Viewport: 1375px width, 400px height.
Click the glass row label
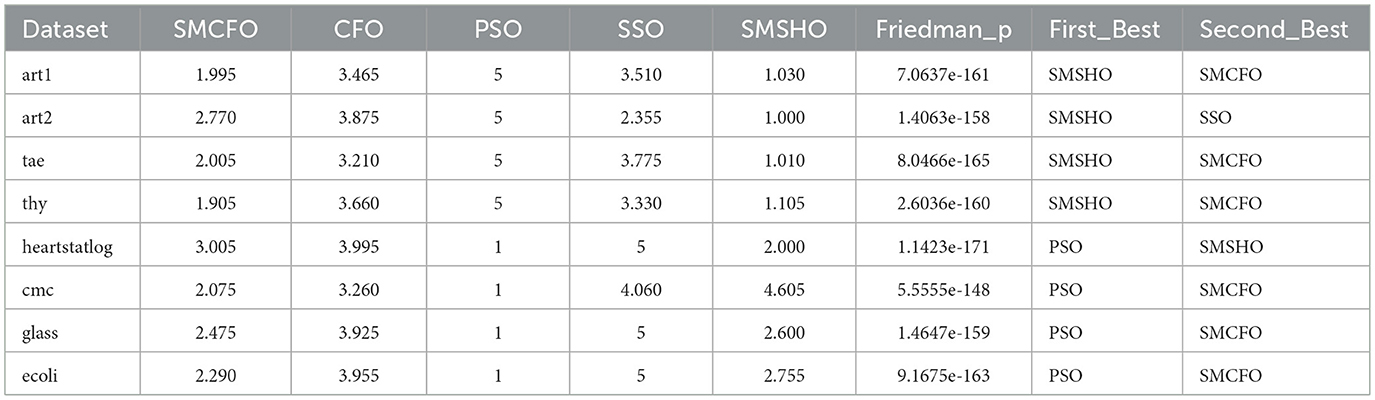[41, 332]
